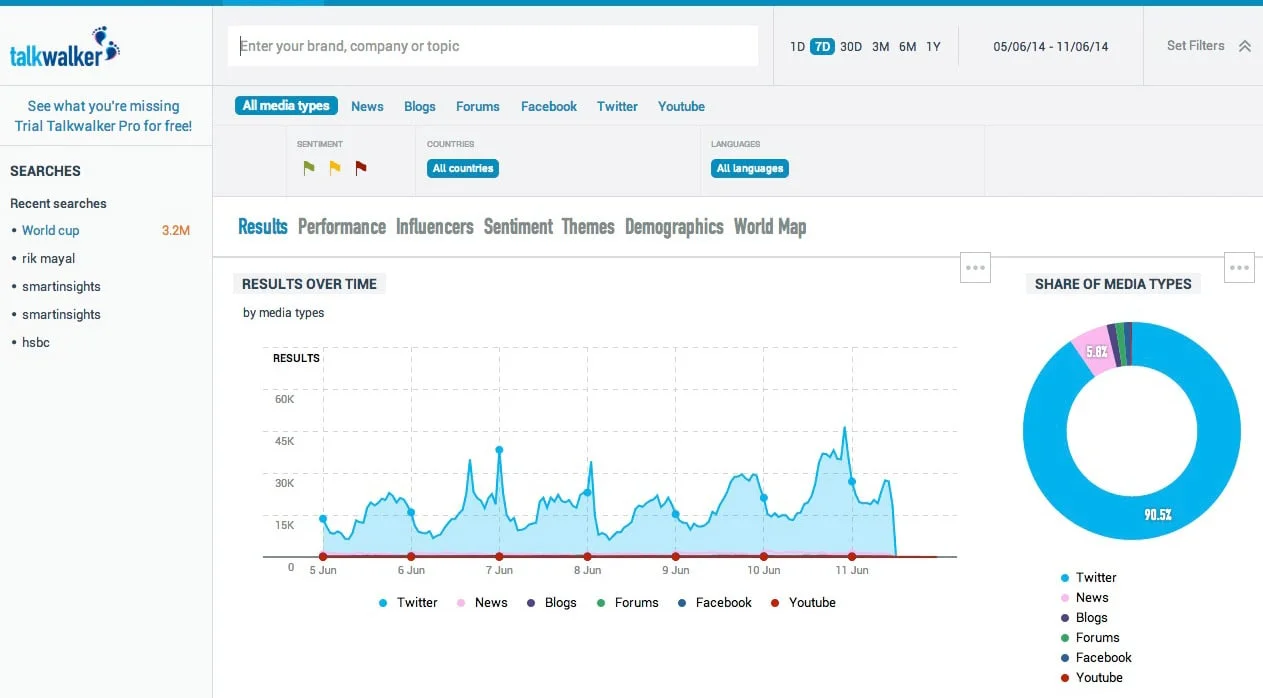The height and width of the screenshot is (698, 1263).
Task: Collapse filters with the chevron icon
Action: 1245,46
